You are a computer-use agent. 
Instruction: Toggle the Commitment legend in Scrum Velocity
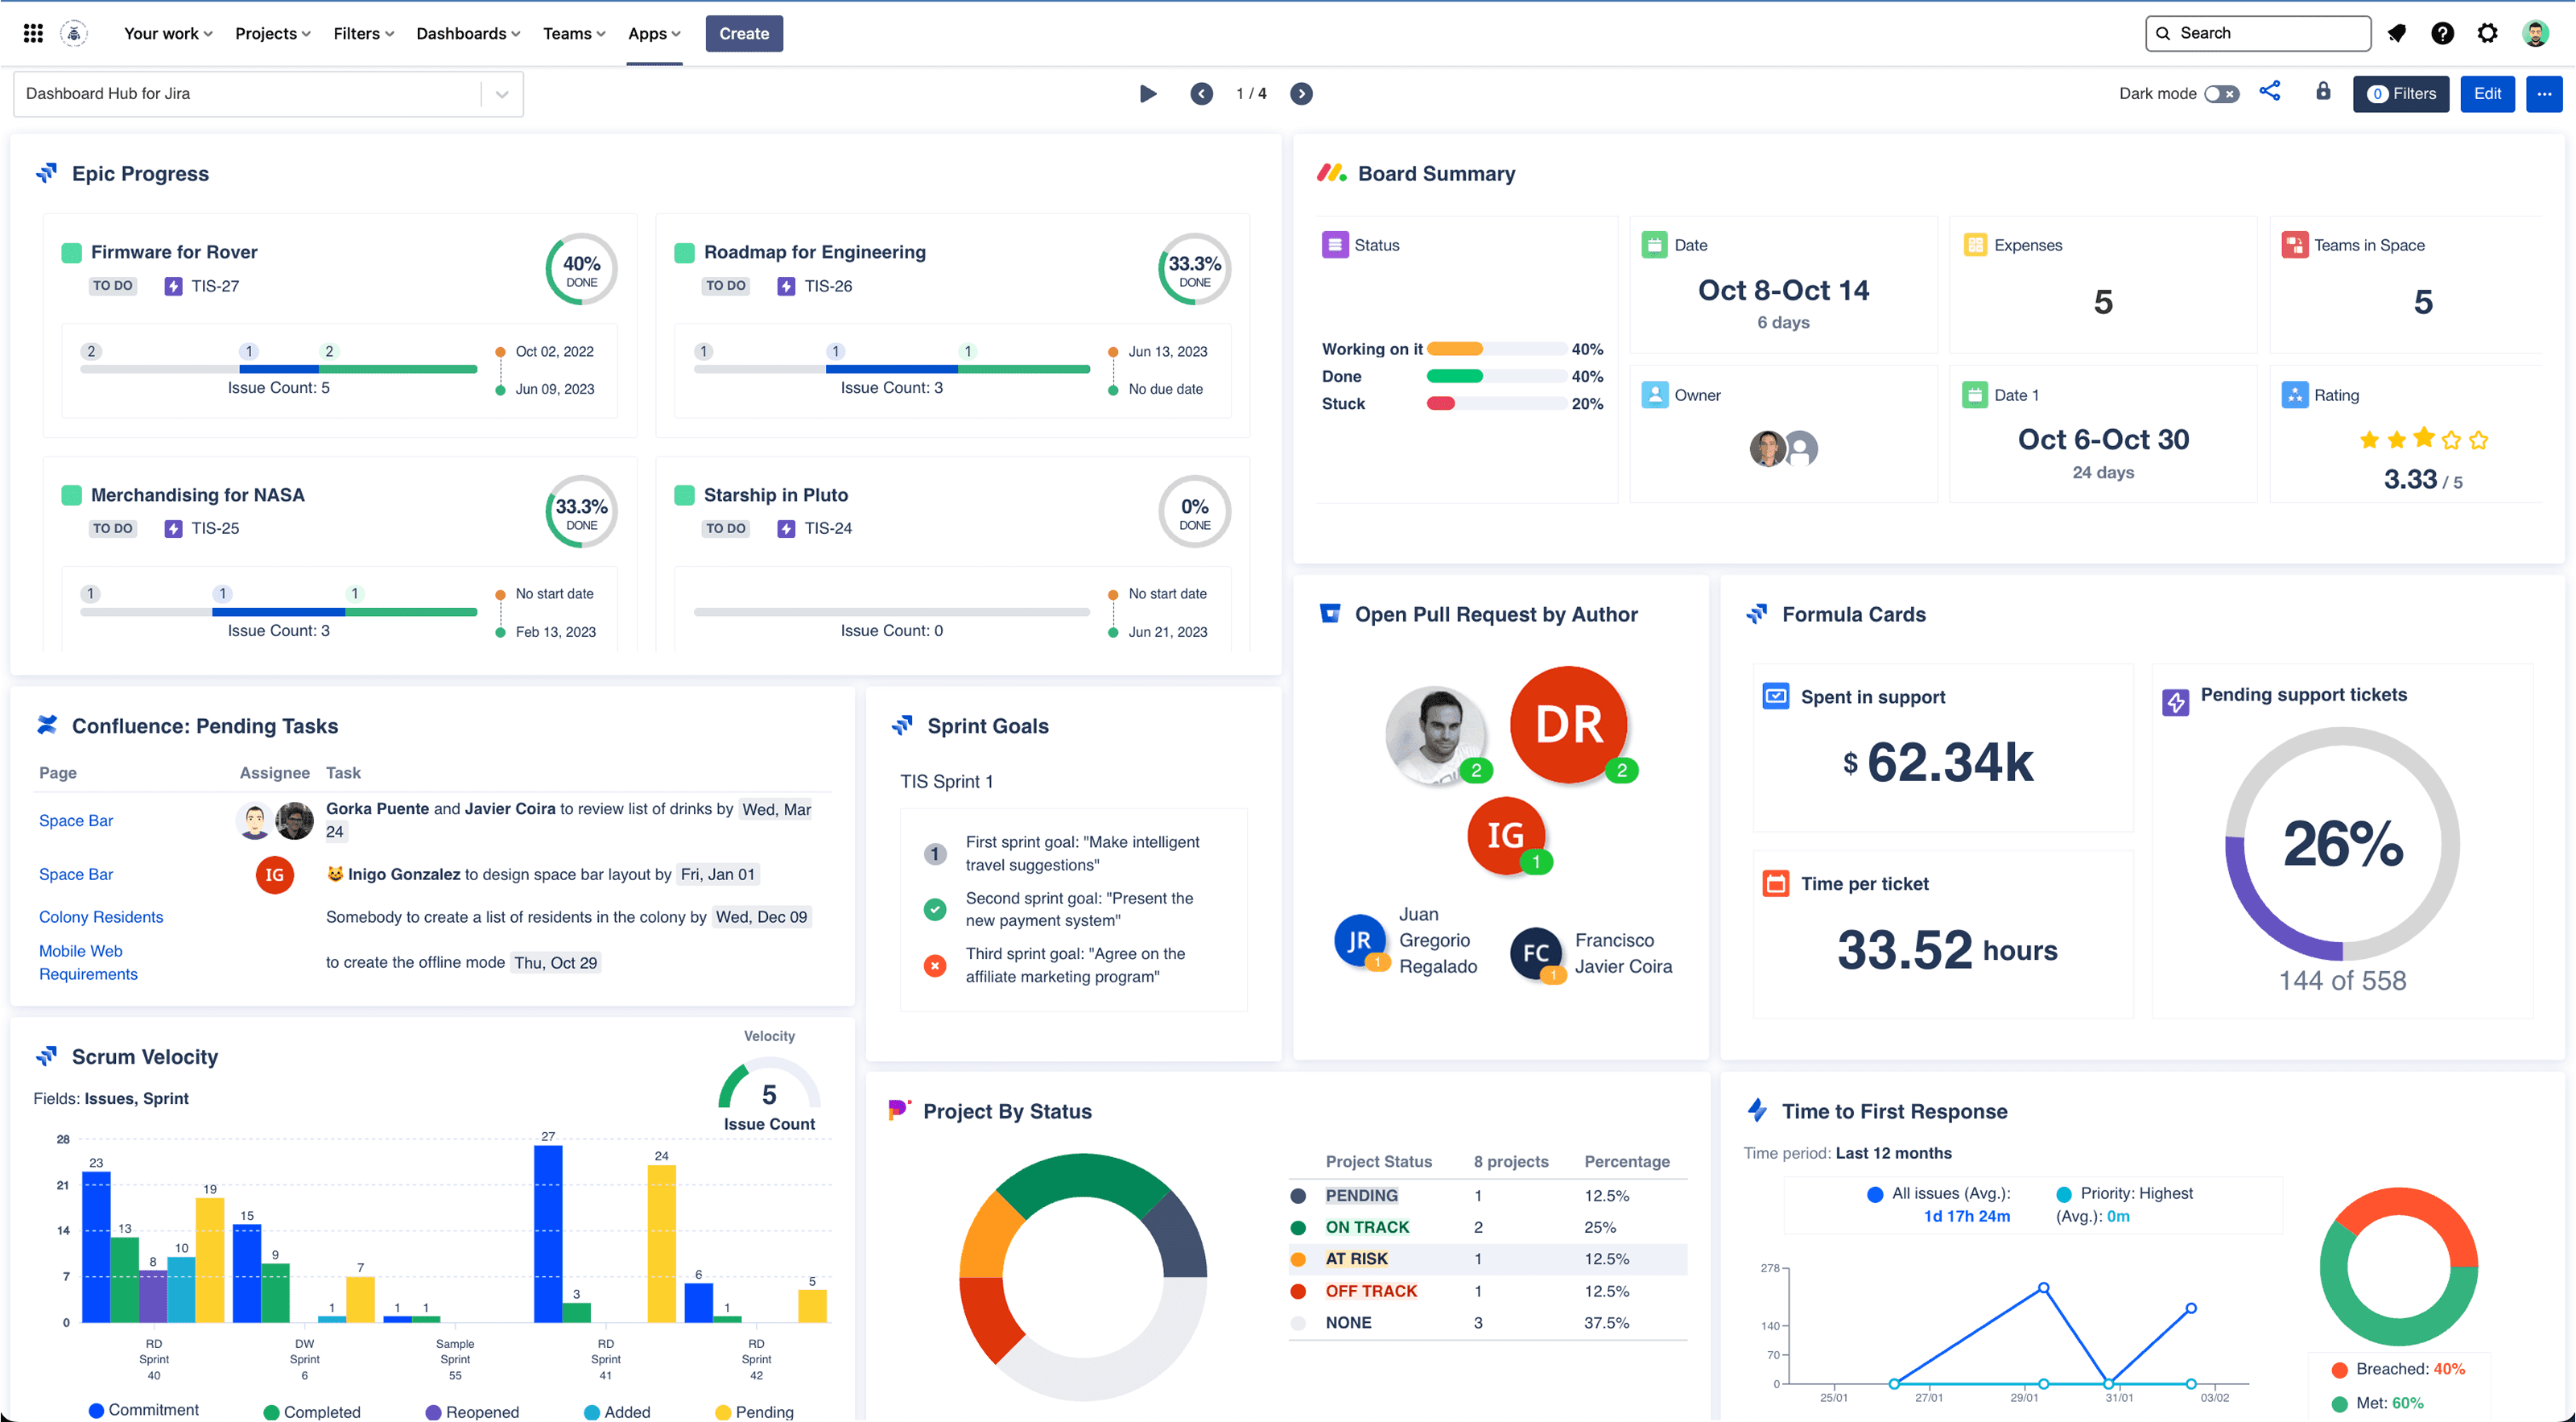click(143, 1410)
